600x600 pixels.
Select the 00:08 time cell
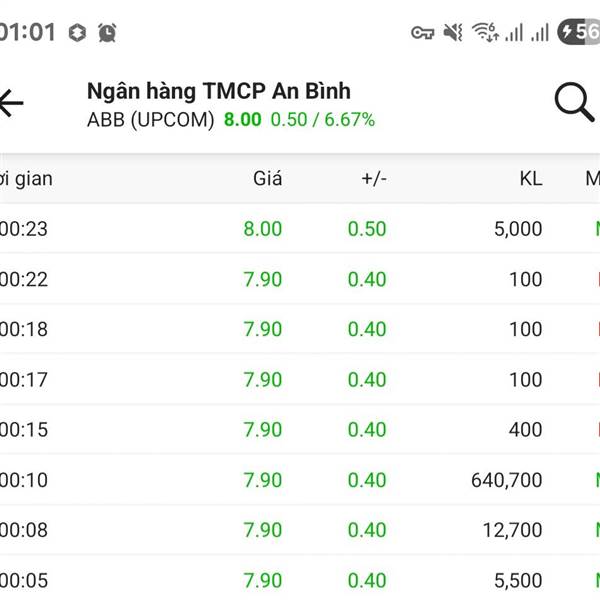[24, 530]
